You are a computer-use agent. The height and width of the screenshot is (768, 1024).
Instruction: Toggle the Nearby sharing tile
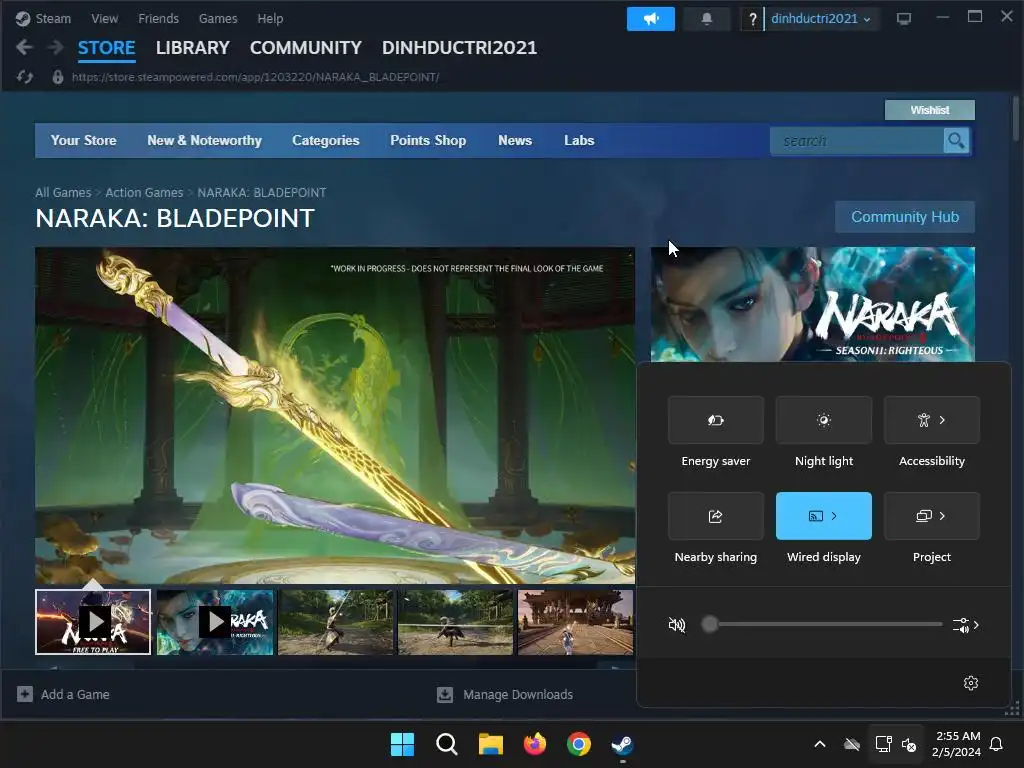[716, 516]
